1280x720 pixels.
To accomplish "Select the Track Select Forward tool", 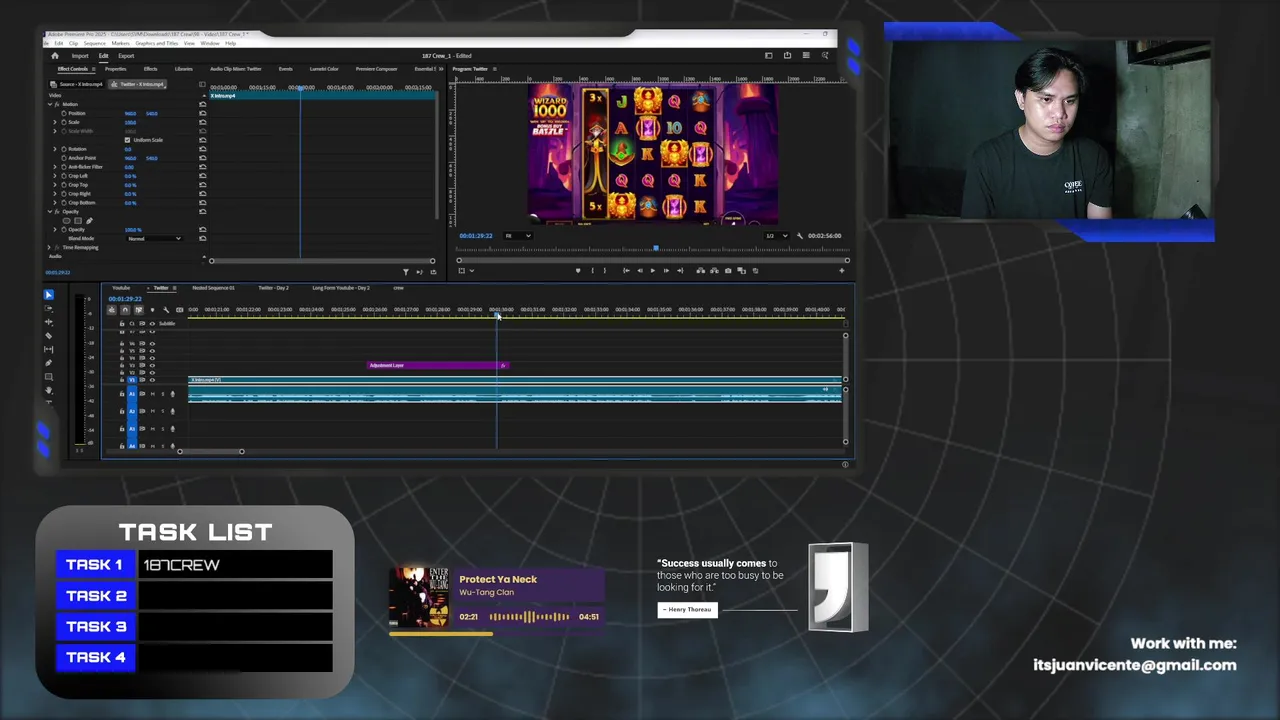I will (x=48, y=308).
